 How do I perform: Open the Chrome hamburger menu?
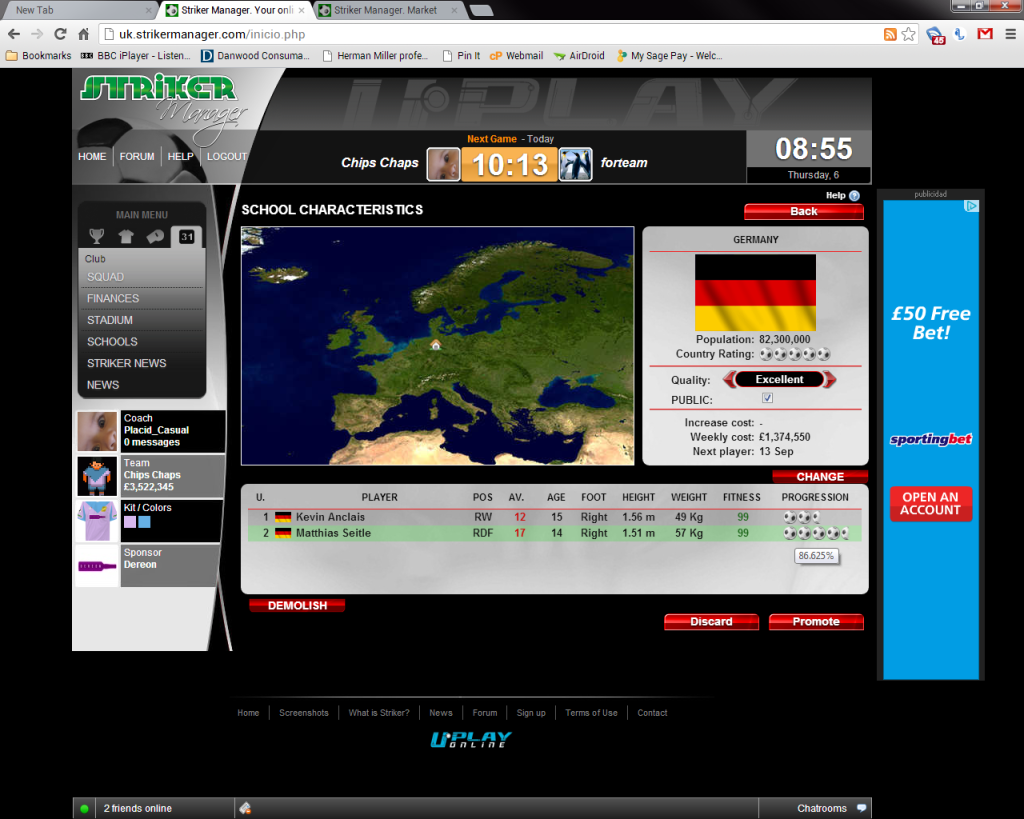click(x=1009, y=34)
